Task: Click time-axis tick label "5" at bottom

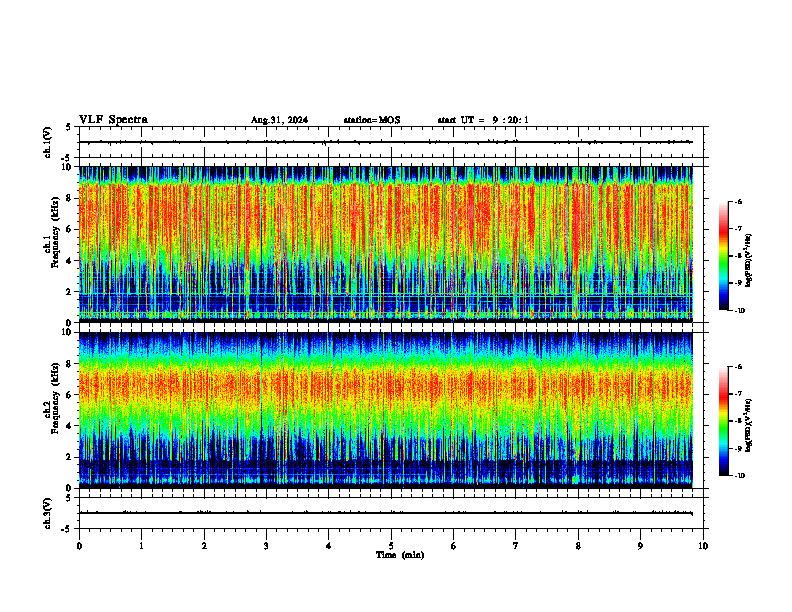Action: click(391, 546)
